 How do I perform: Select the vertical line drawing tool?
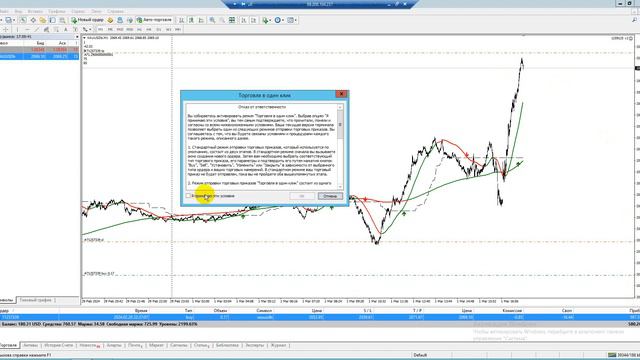(17, 29)
